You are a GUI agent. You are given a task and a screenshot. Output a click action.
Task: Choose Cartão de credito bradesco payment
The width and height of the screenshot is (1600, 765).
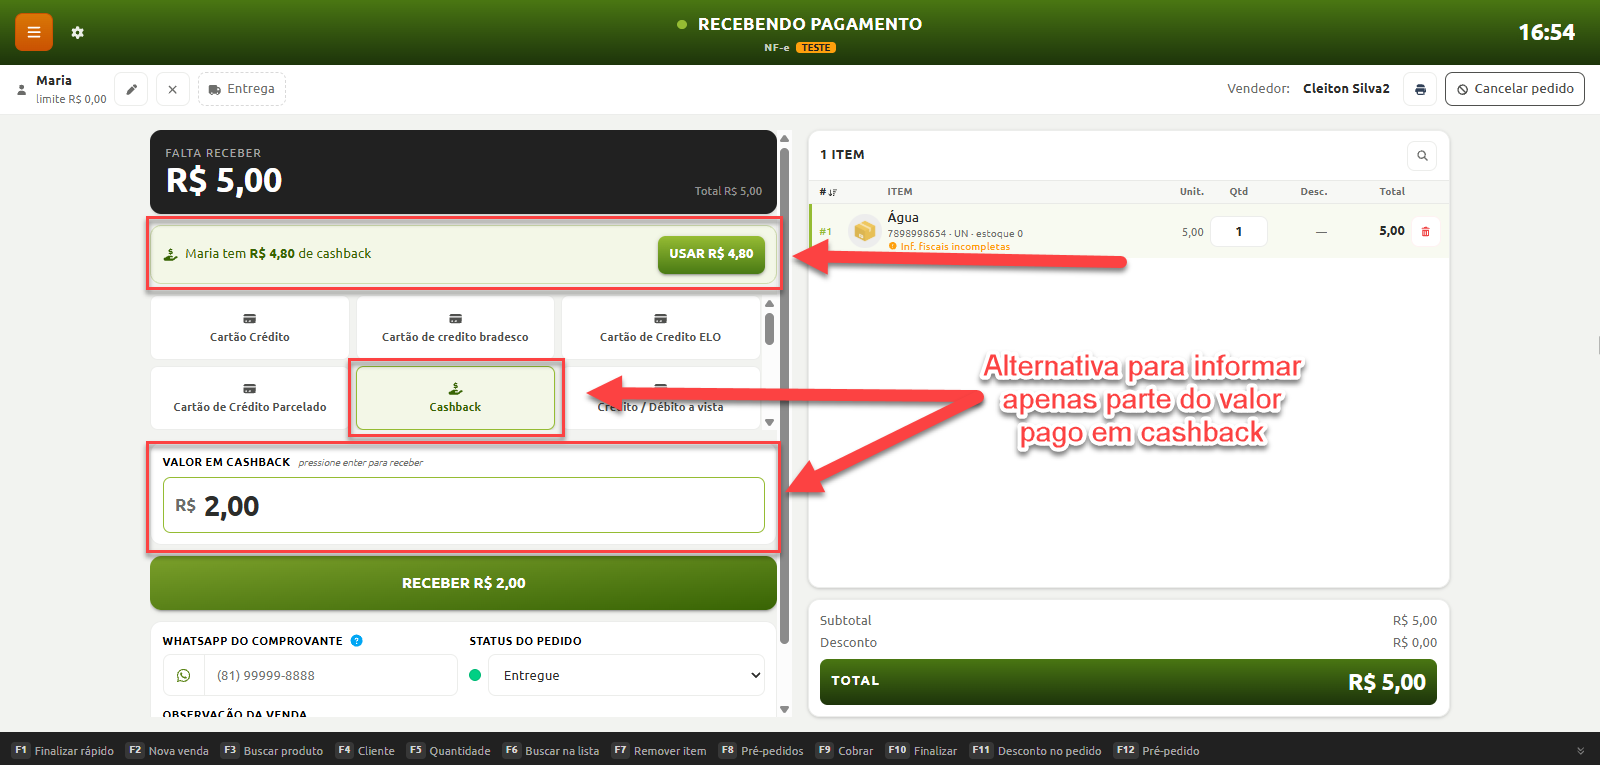(x=455, y=328)
